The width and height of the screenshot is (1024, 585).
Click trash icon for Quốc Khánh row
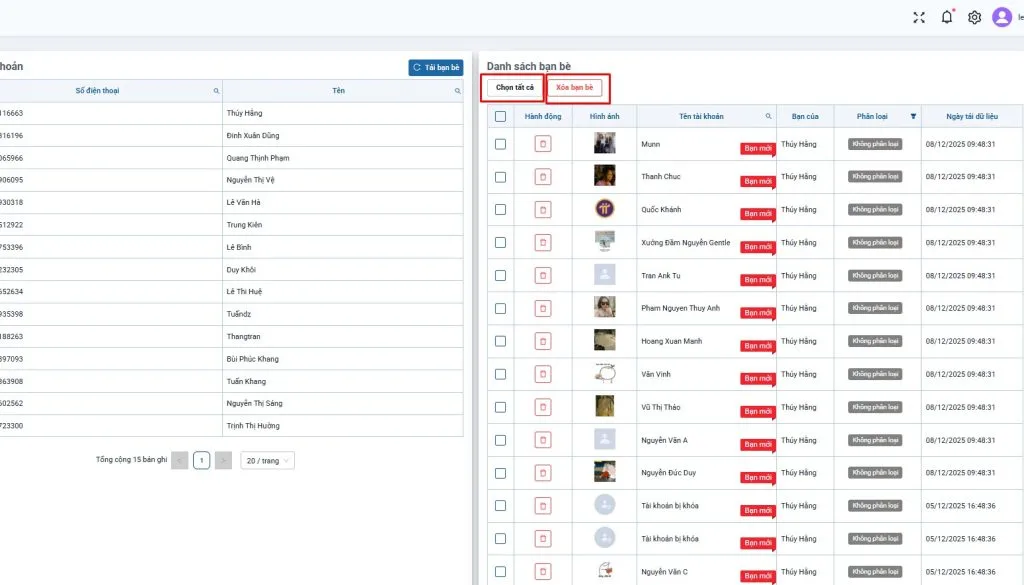(x=543, y=210)
